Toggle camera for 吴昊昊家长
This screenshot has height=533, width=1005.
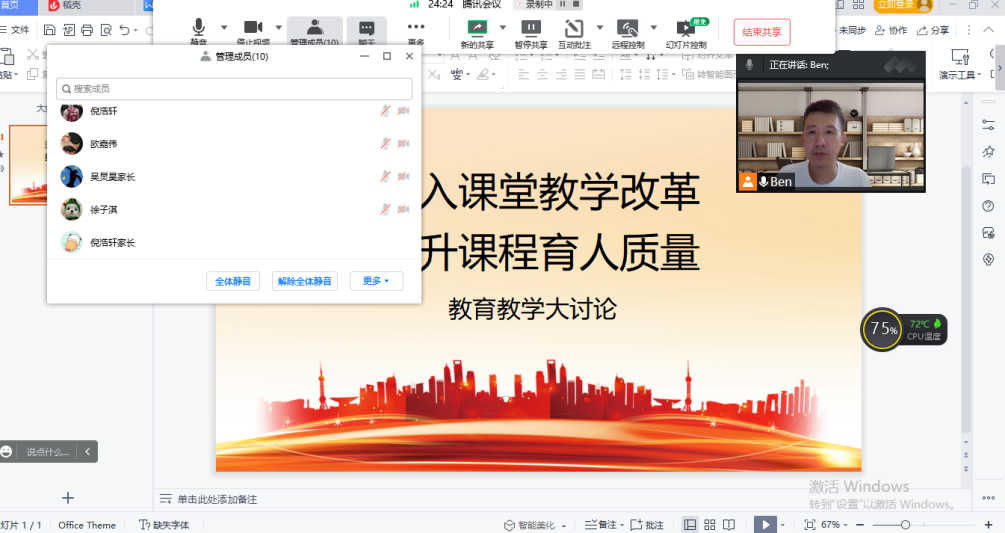click(x=403, y=177)
